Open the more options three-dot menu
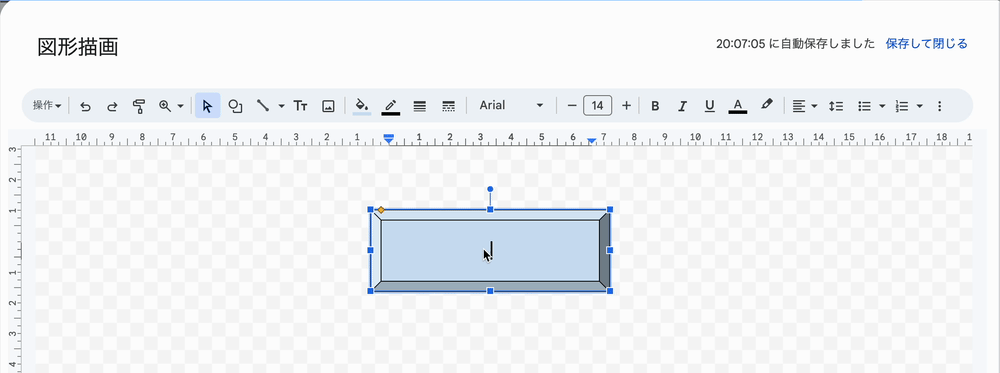Image resolution: width=1000 pixels, height=373 pixels. pos(939,106)
